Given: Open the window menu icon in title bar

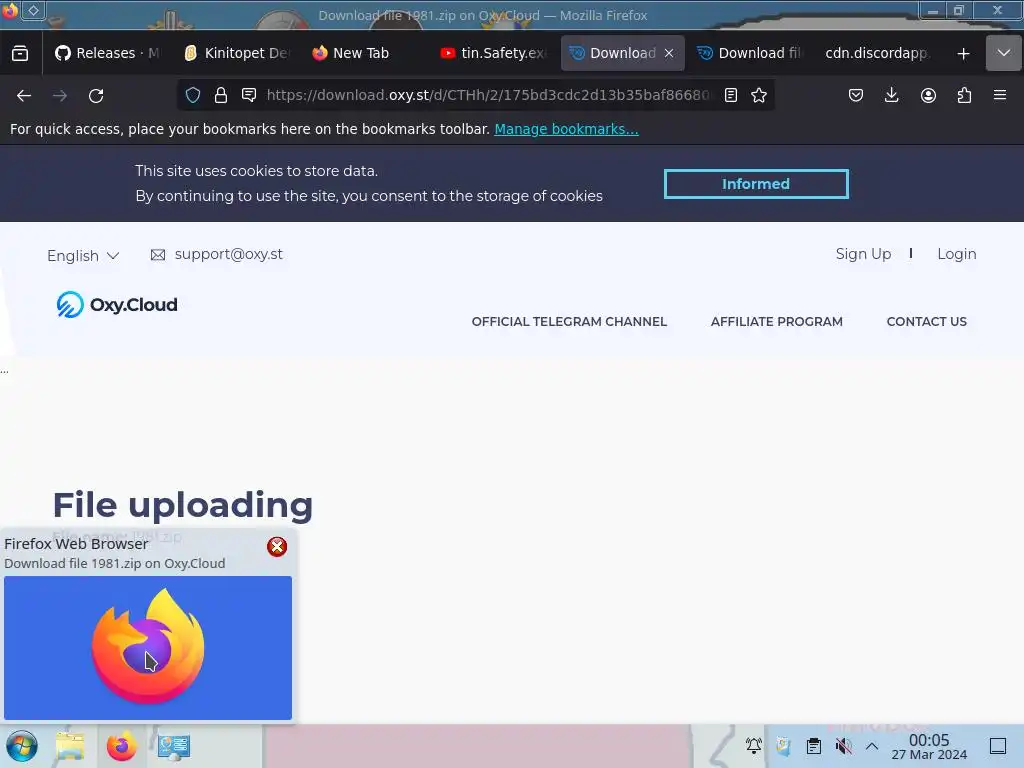Looking at the screenshot, I should point(10,10).
